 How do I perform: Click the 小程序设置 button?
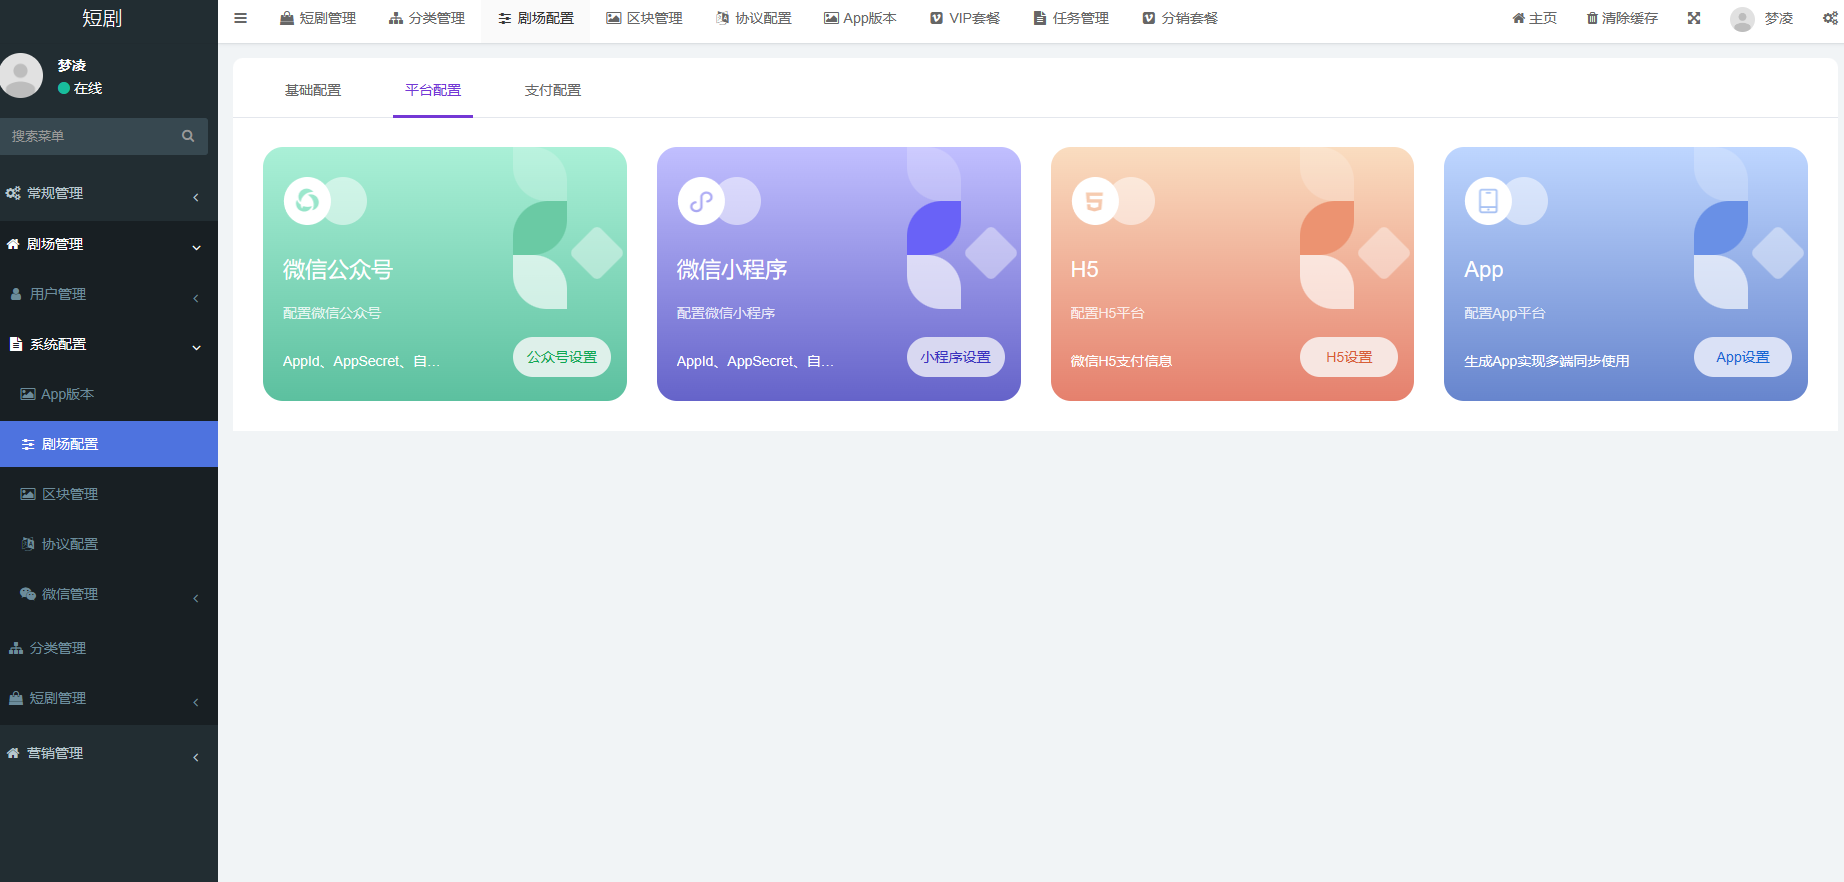pyautogui.click(x=955, y=357)
